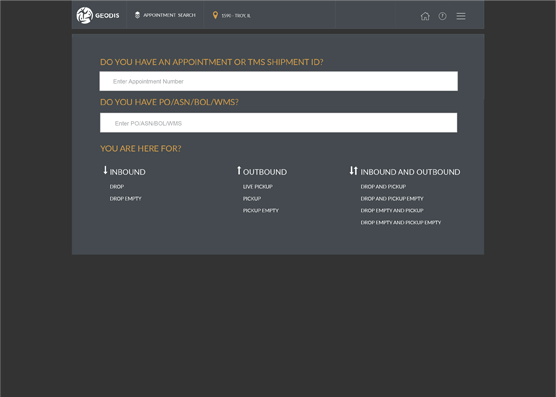Select the OUTBOUND heading

265,172
